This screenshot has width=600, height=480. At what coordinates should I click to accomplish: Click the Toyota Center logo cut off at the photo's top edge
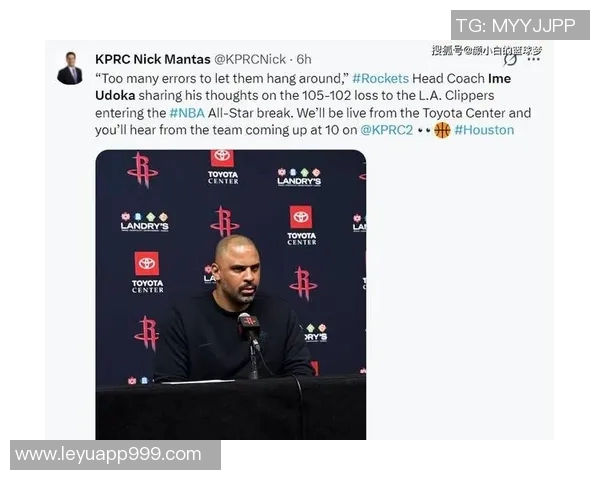coord(223,167)
